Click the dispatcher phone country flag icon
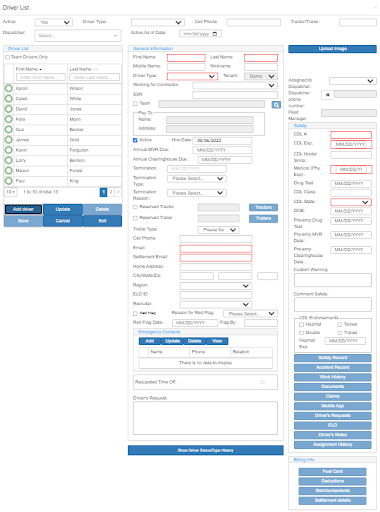380x512 pixels. pos(327,95)
